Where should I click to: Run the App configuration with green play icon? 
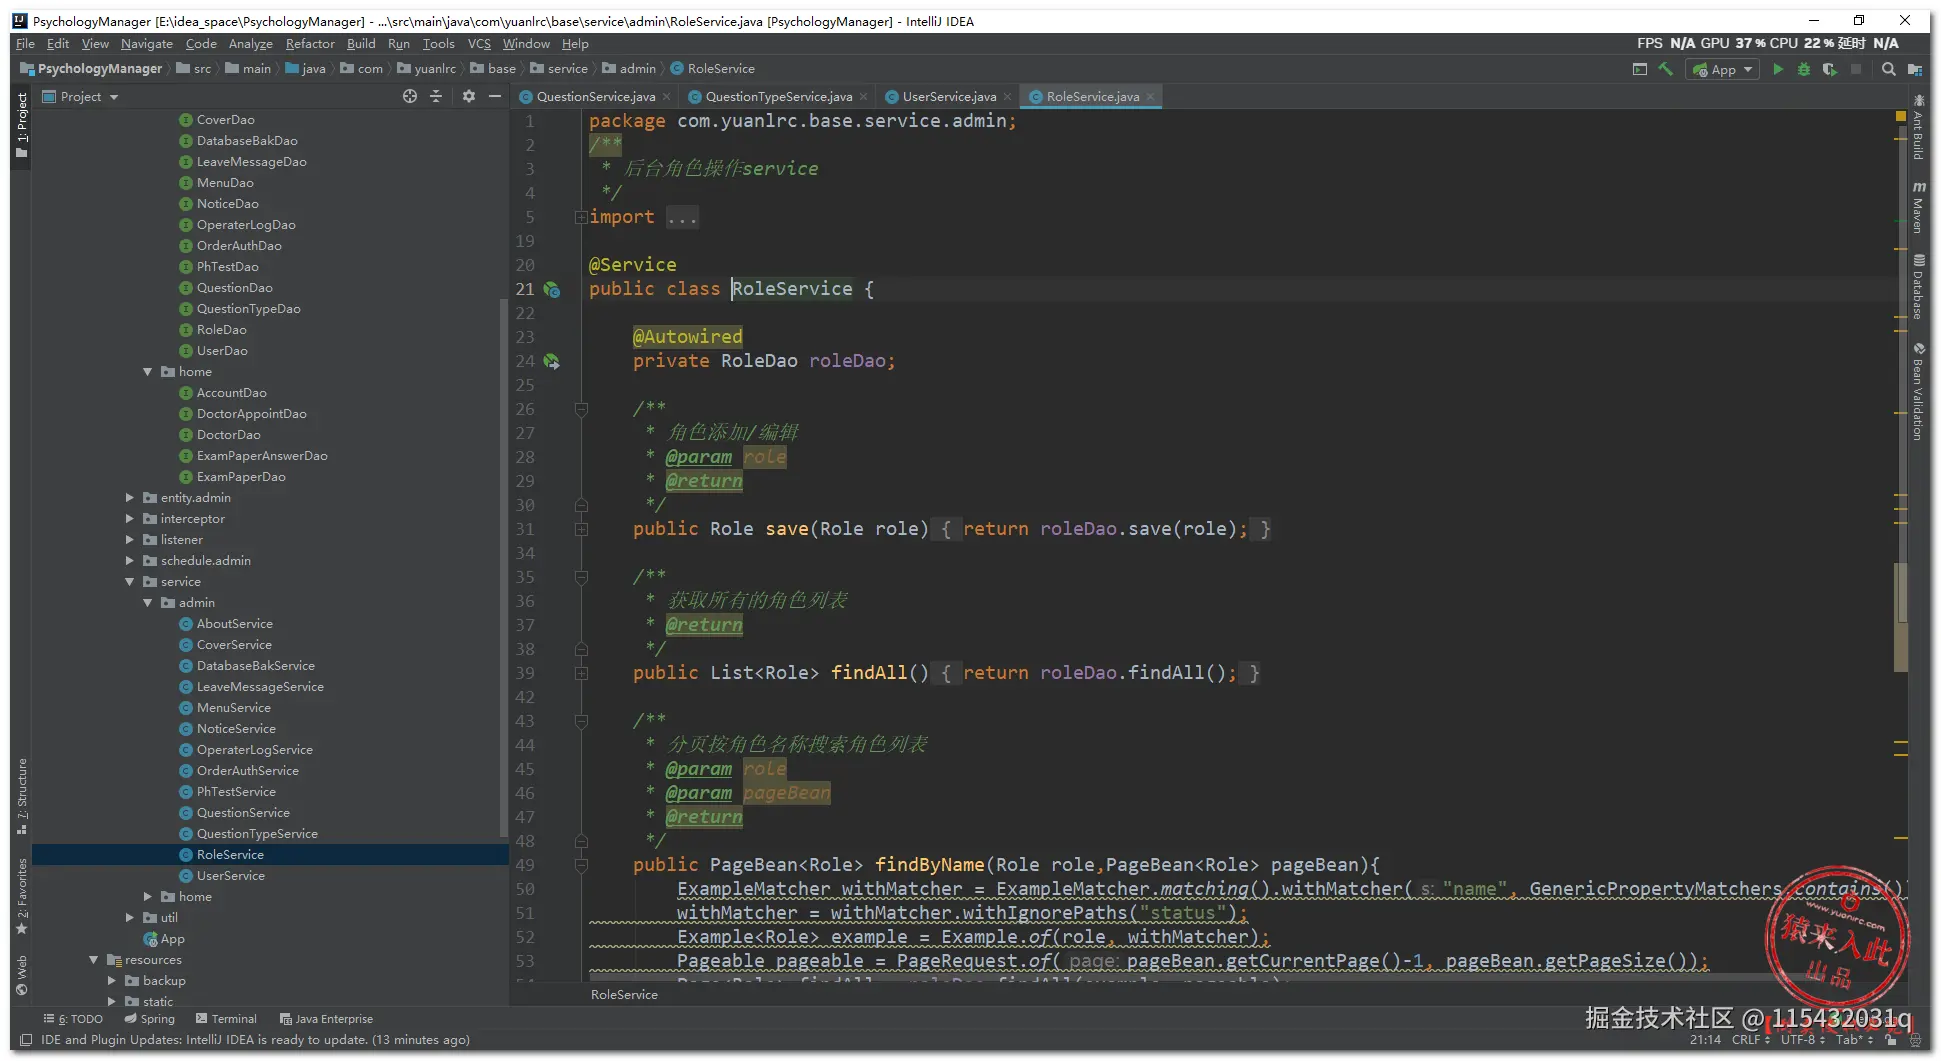point(1778,69)
